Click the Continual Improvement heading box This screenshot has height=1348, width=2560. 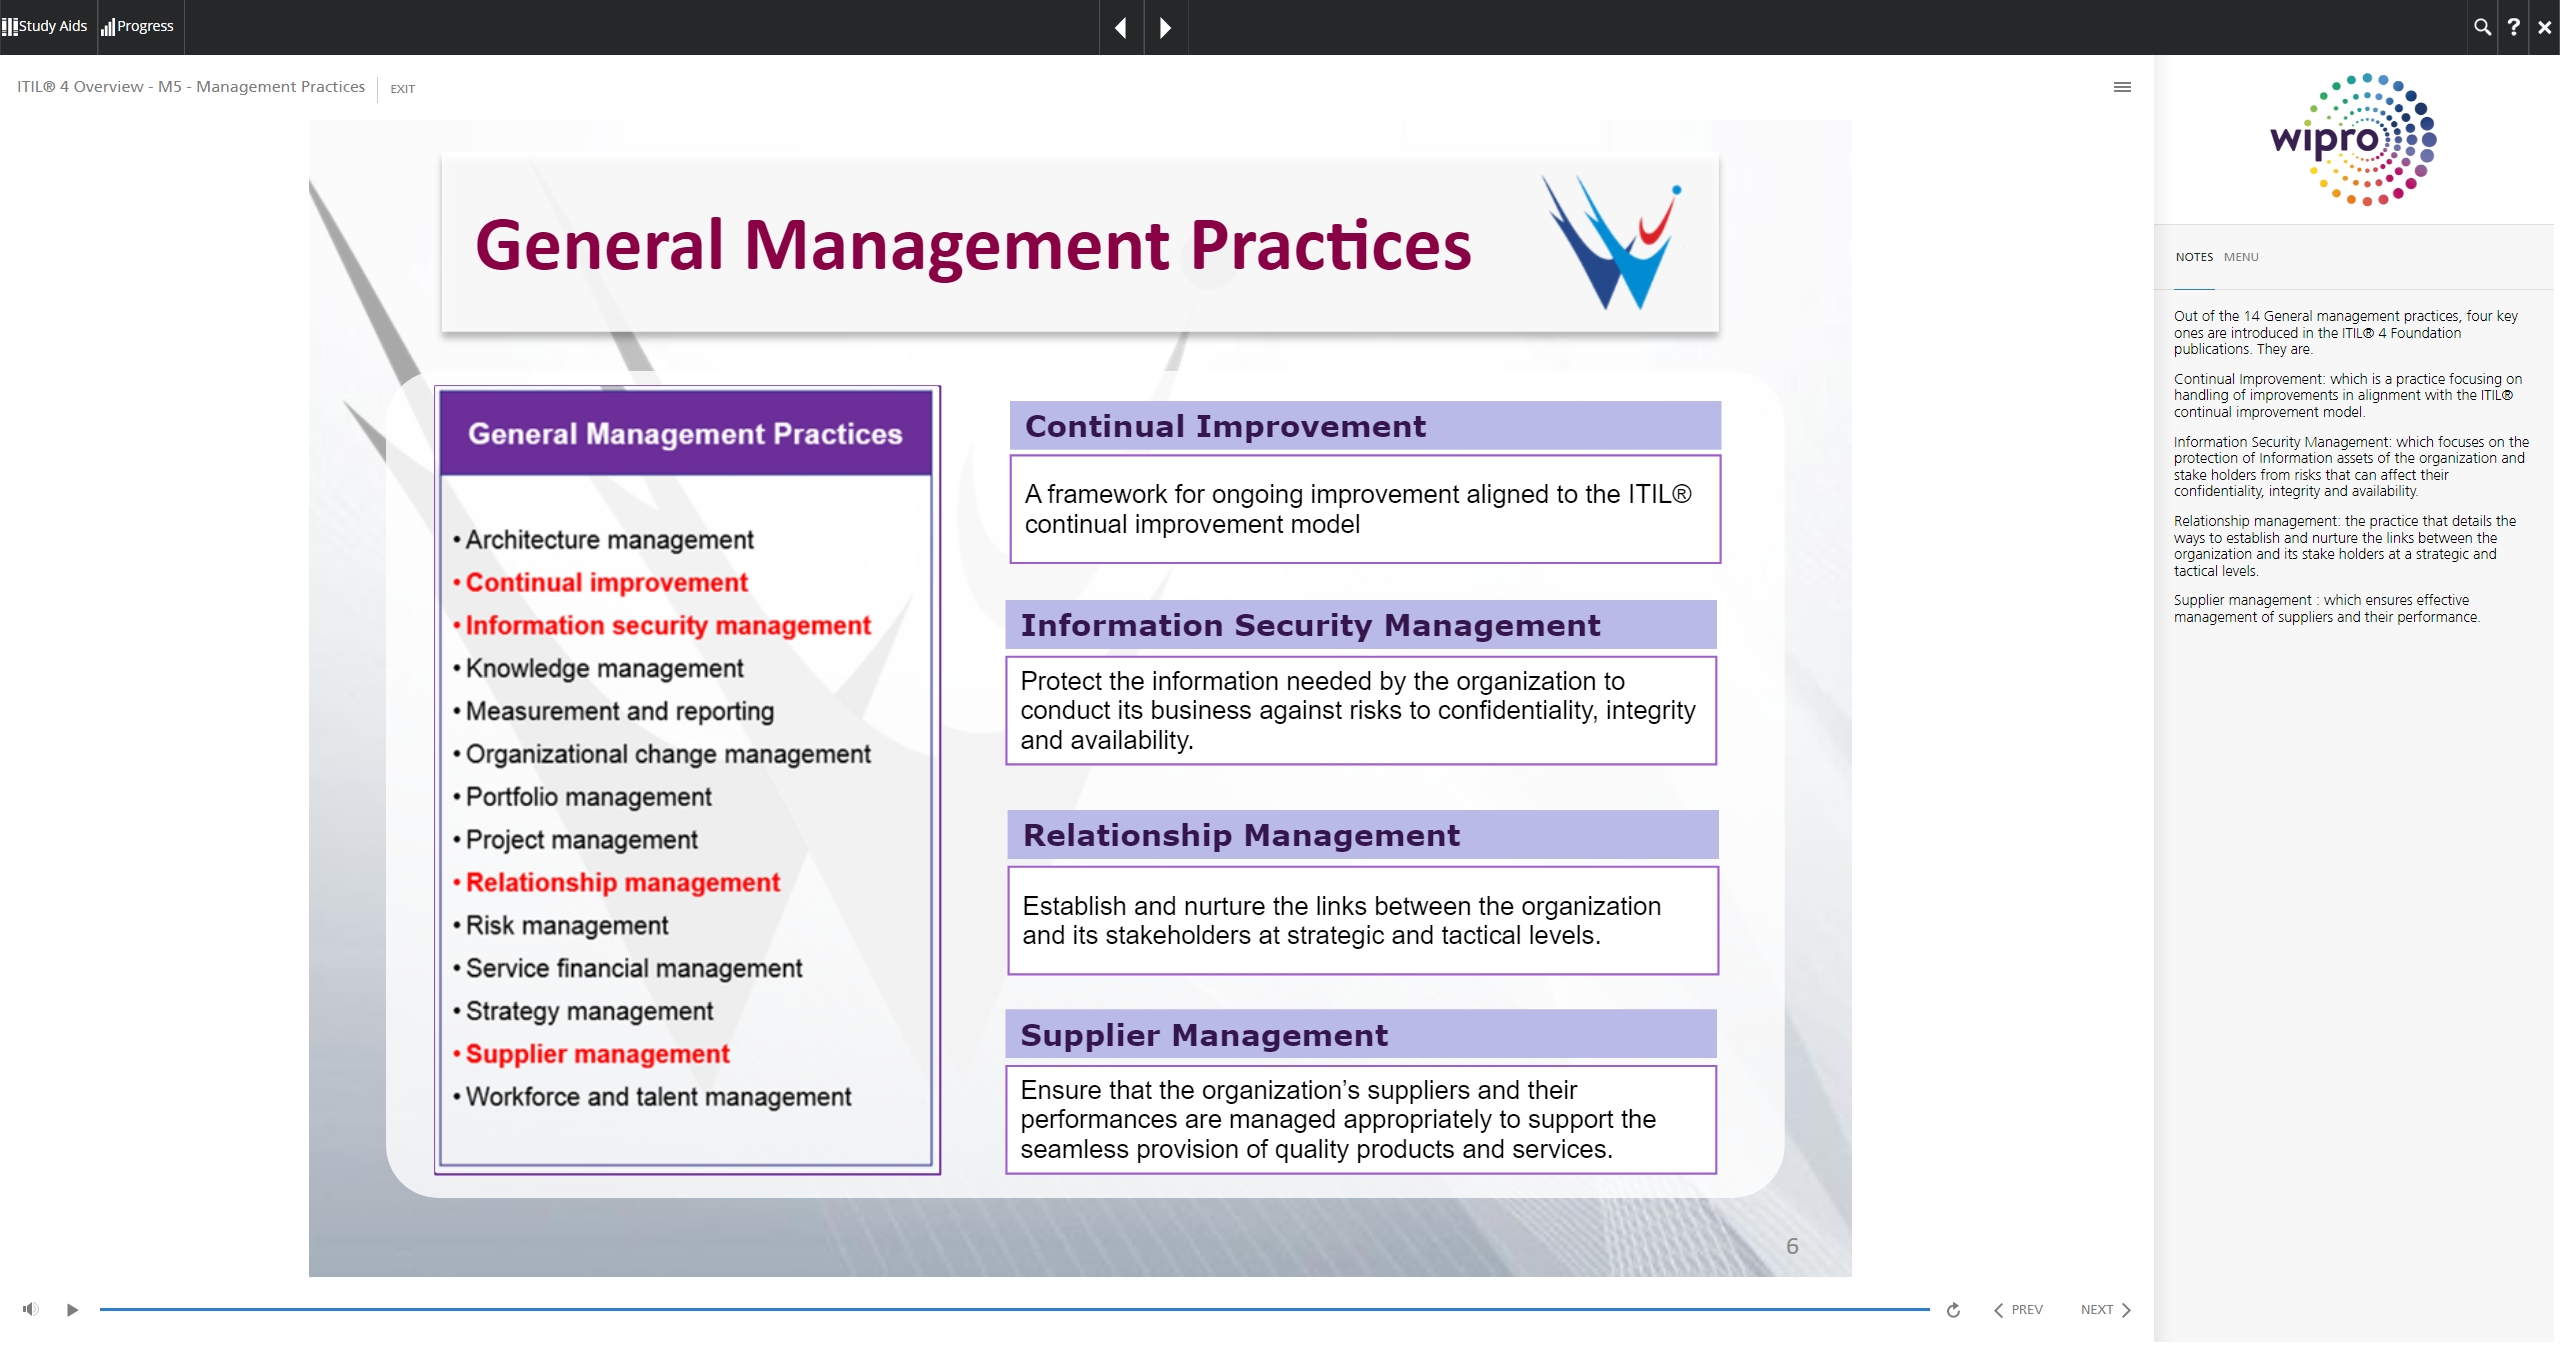[x=1364, y=426]
